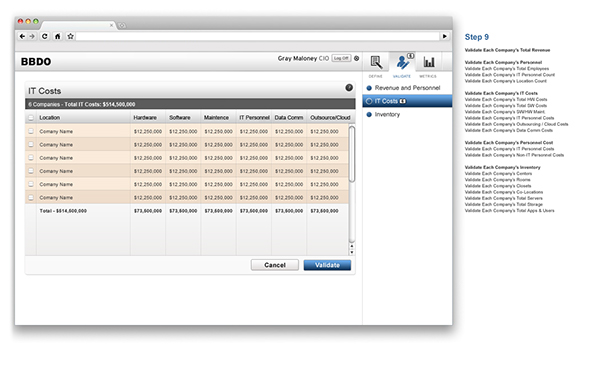Click the Outsource/Cloud column total $73,600,000

324,211
